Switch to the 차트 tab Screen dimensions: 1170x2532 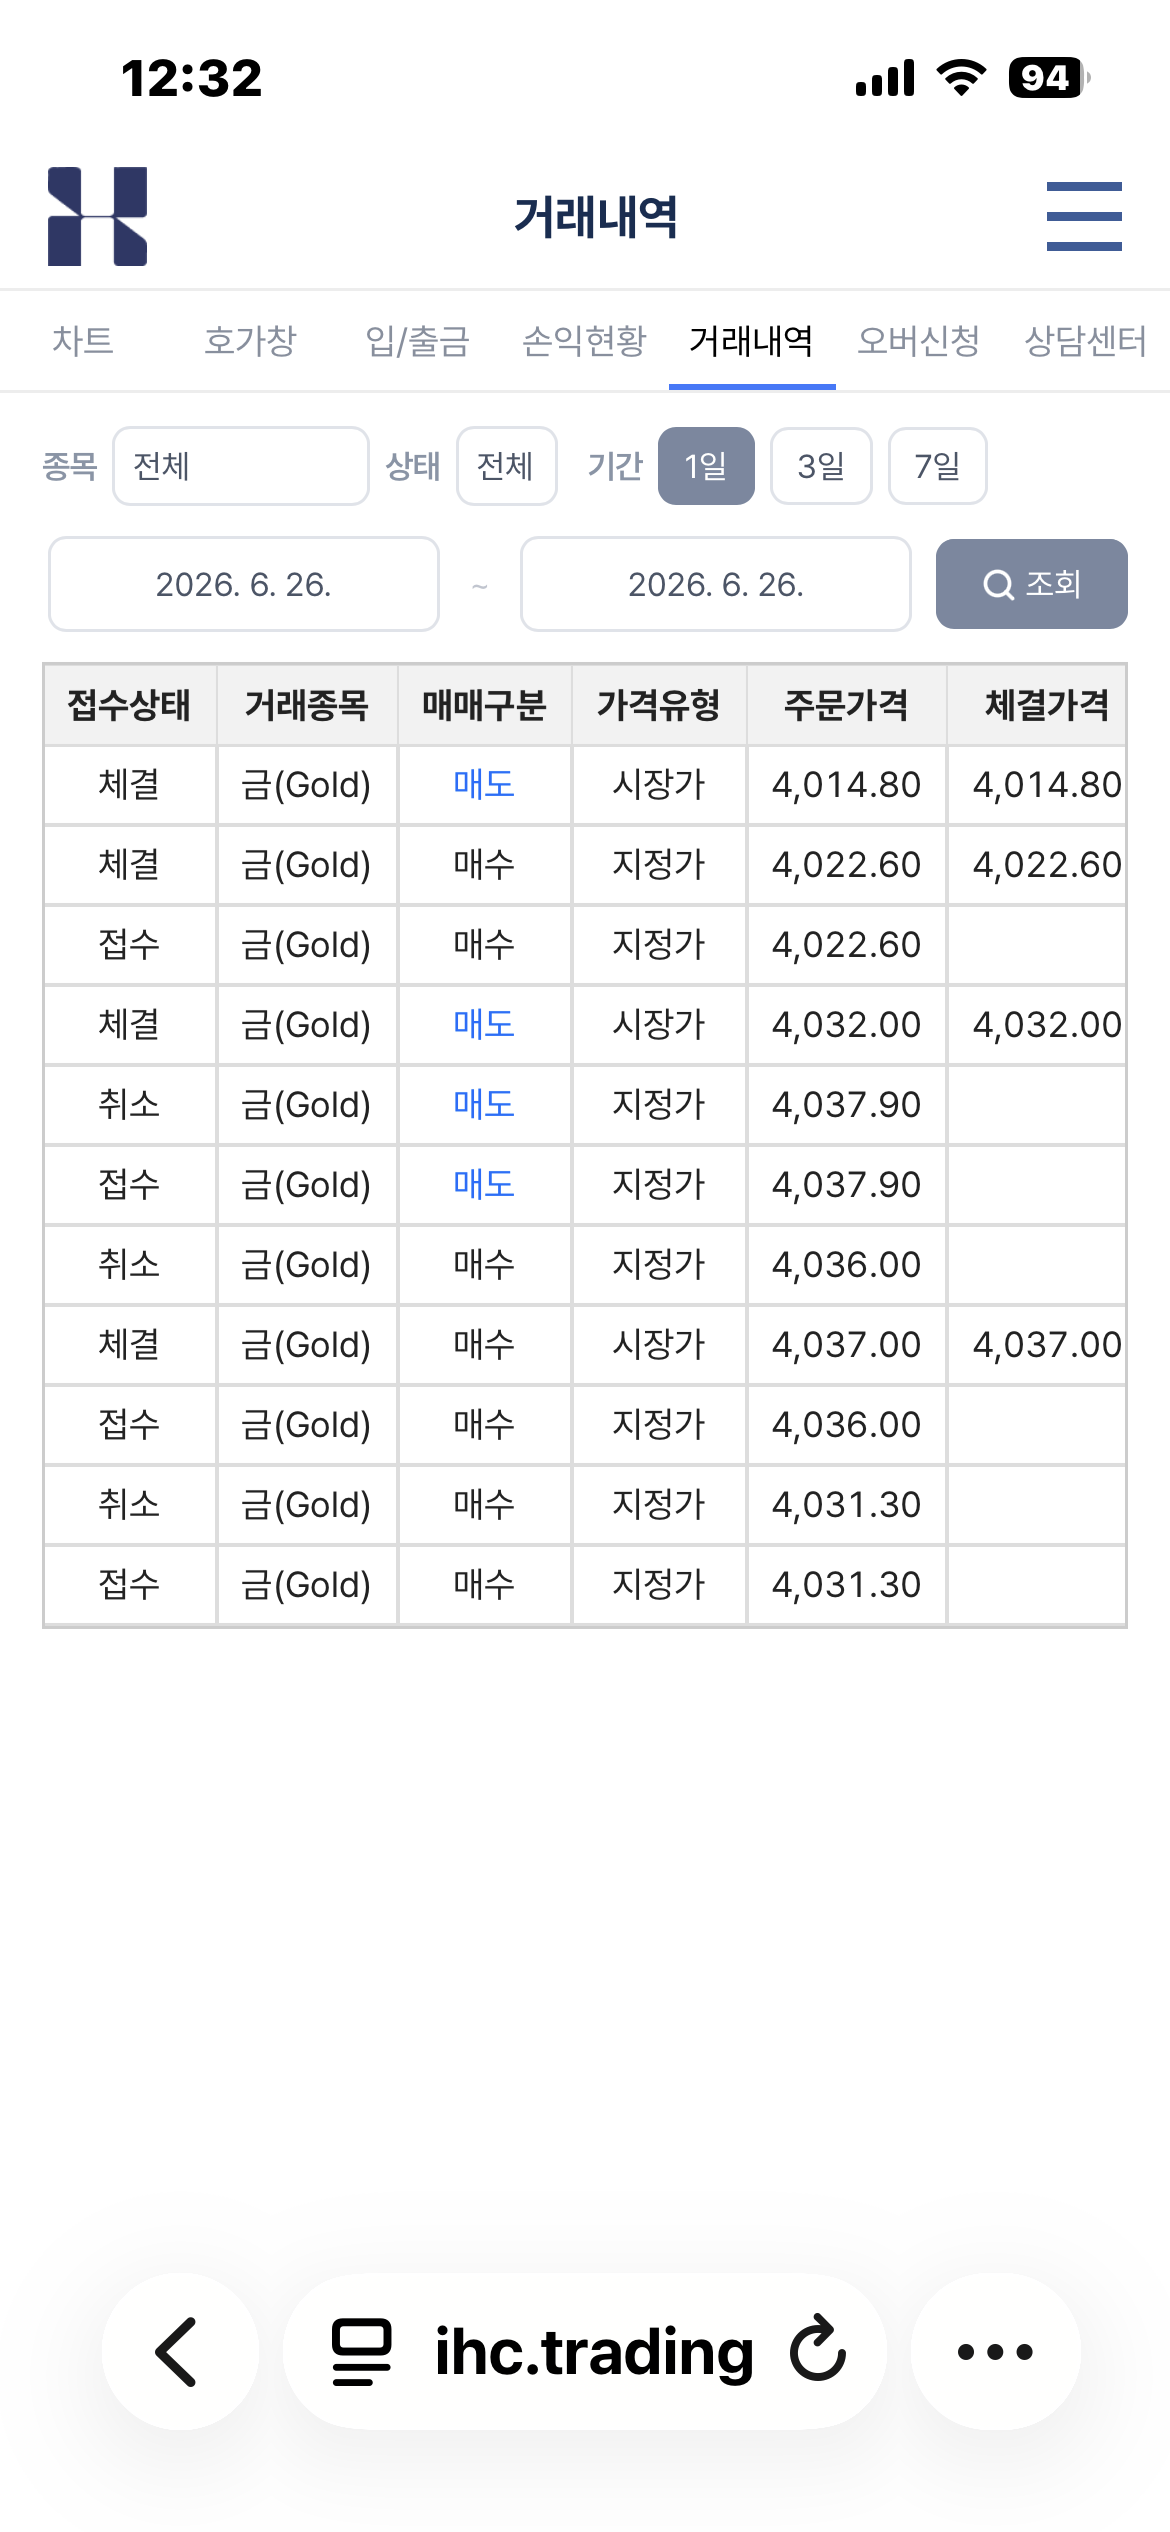click(83, 341)
